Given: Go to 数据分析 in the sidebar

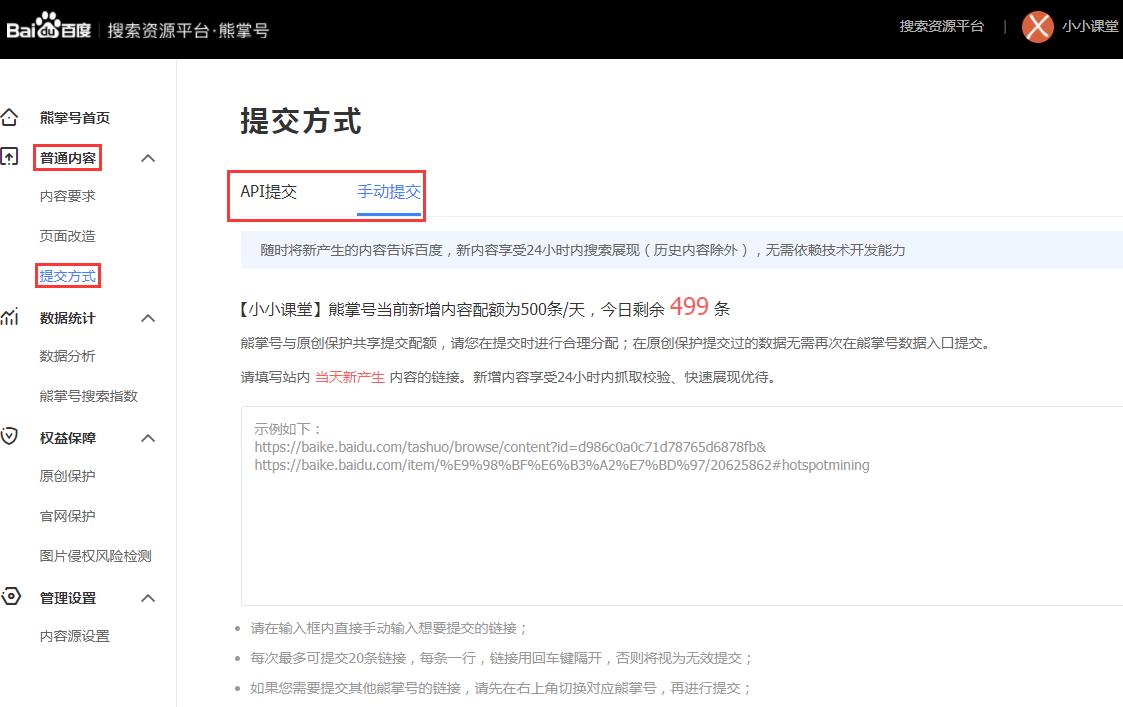Looking at the screenshot, I should [68, 356].
